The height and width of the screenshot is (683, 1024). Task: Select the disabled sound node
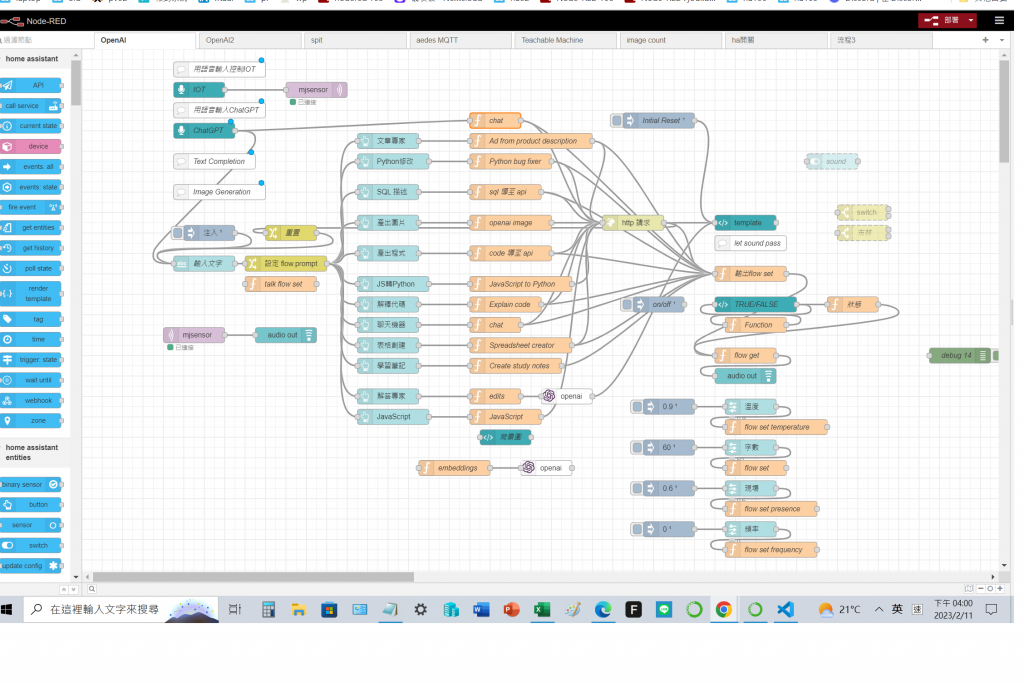[x=832, y=161]
